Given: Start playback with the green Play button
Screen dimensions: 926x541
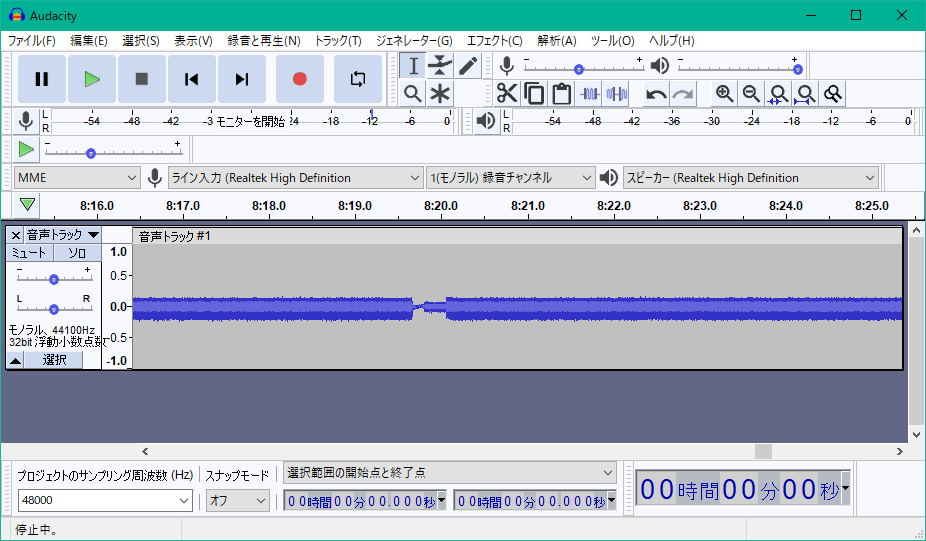Looking at the screenshot, I should pyautogui.click(x=92, y=79).
